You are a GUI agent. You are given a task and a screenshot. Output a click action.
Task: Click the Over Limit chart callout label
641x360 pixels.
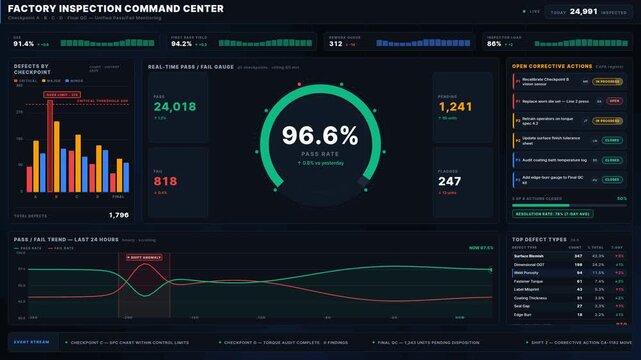[x=62, y=95]
